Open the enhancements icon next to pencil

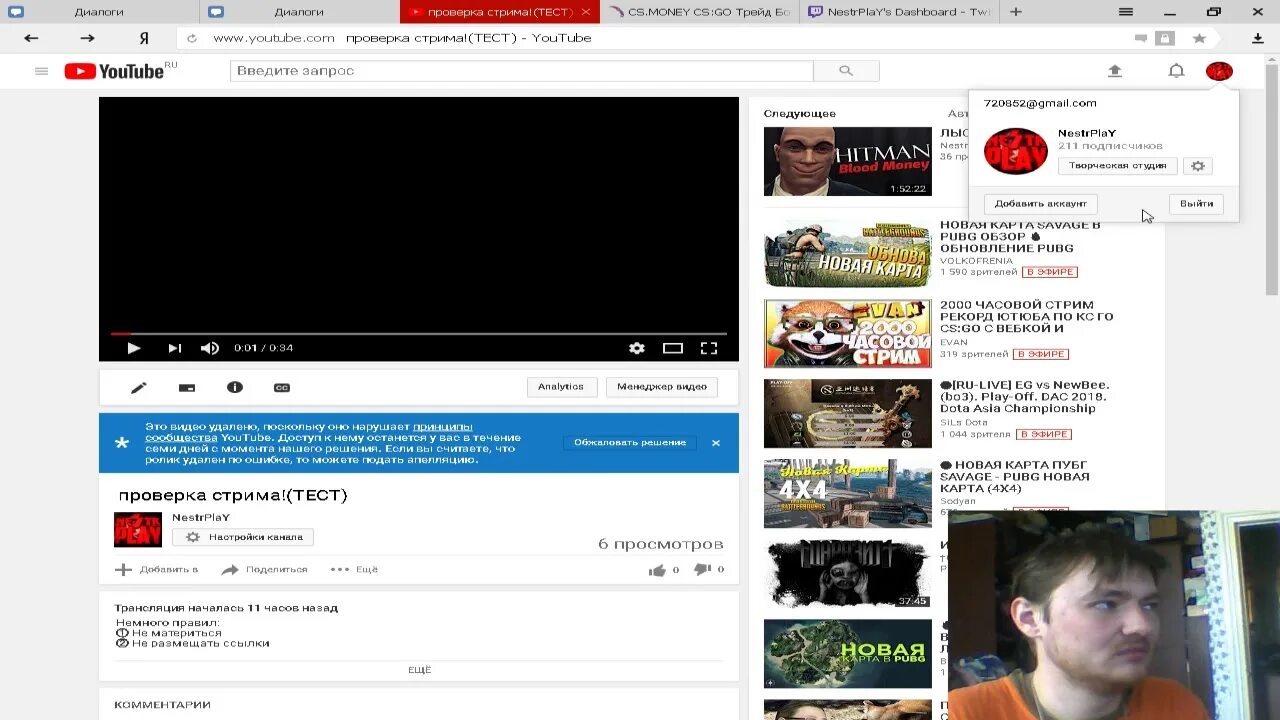[x=187, y=387]
